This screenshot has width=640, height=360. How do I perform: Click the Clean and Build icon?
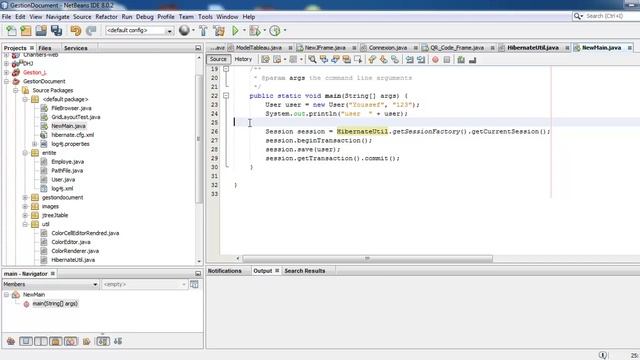pos(219,31)
